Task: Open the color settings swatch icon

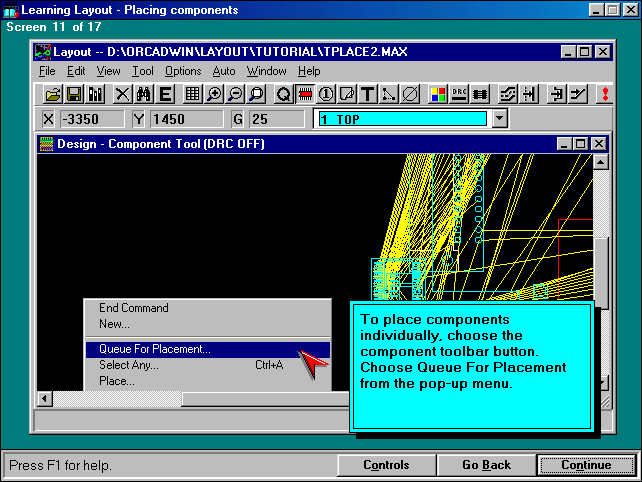Action: pyautogui.click(x=438, y=94)
